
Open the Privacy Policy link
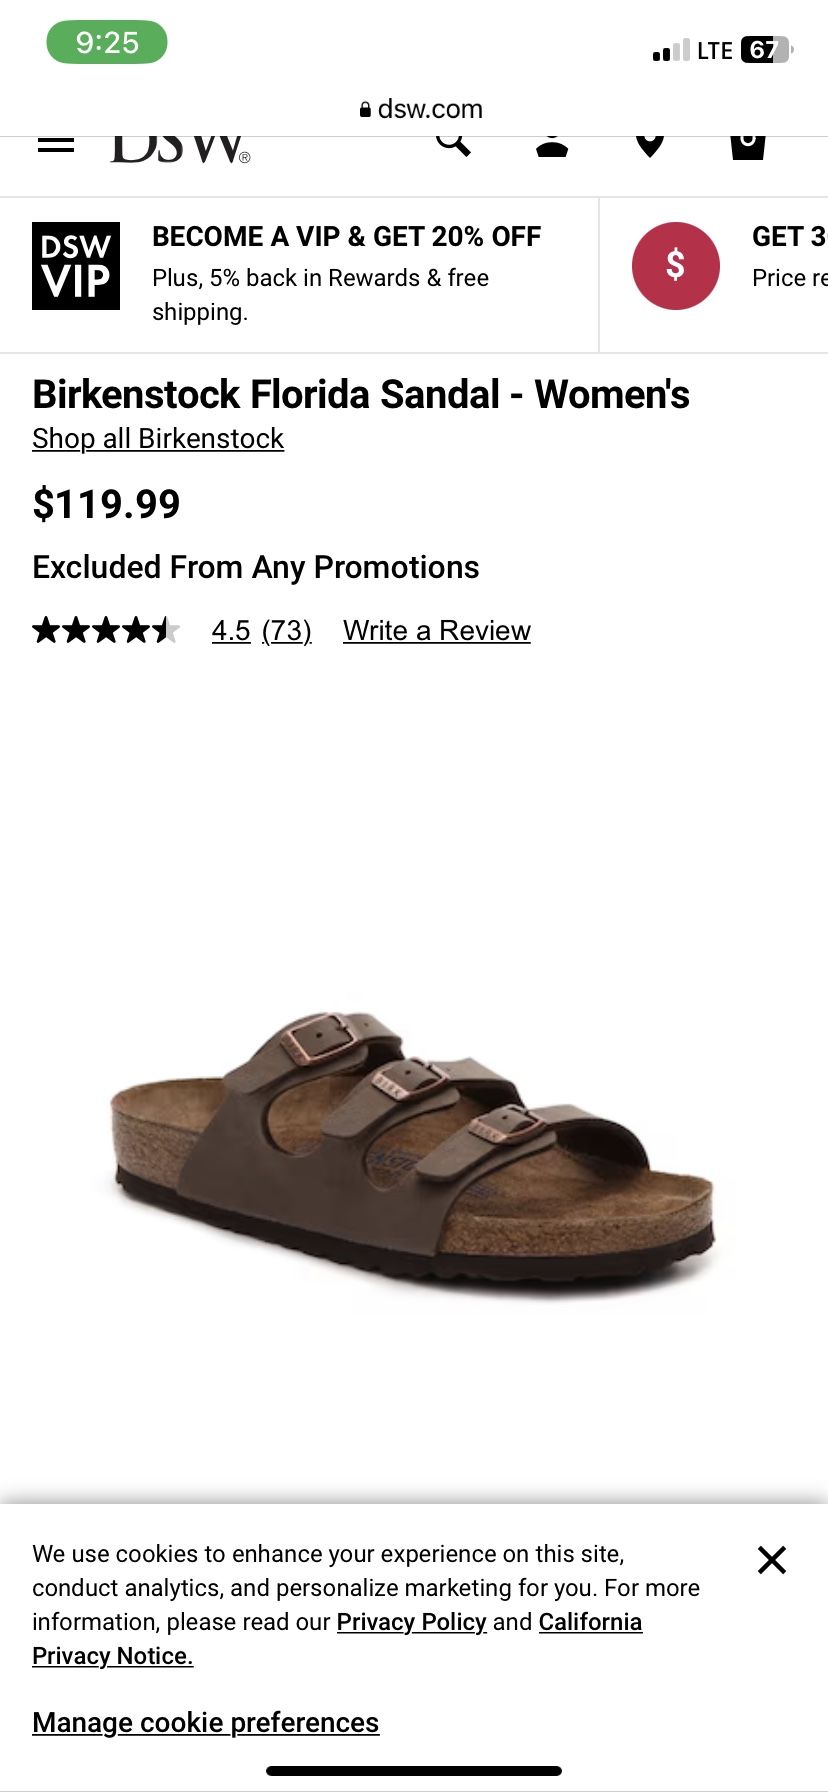[411, 1622]
